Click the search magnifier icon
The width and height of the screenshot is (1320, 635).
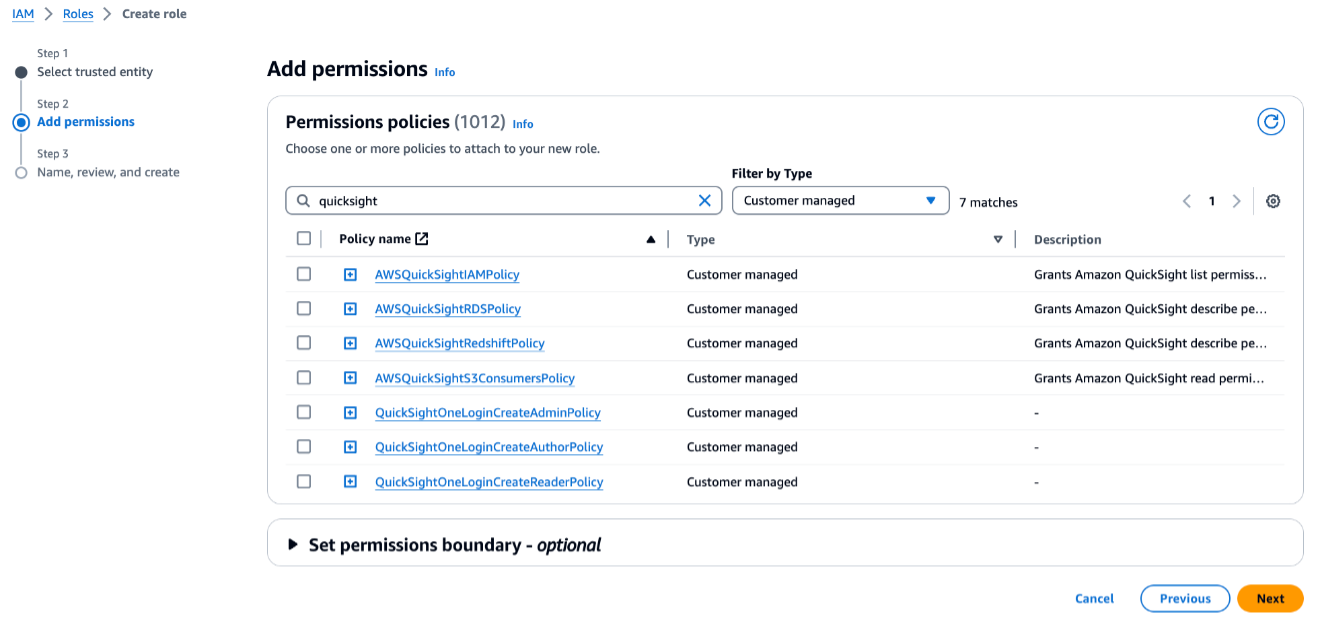tap(303, 201)
